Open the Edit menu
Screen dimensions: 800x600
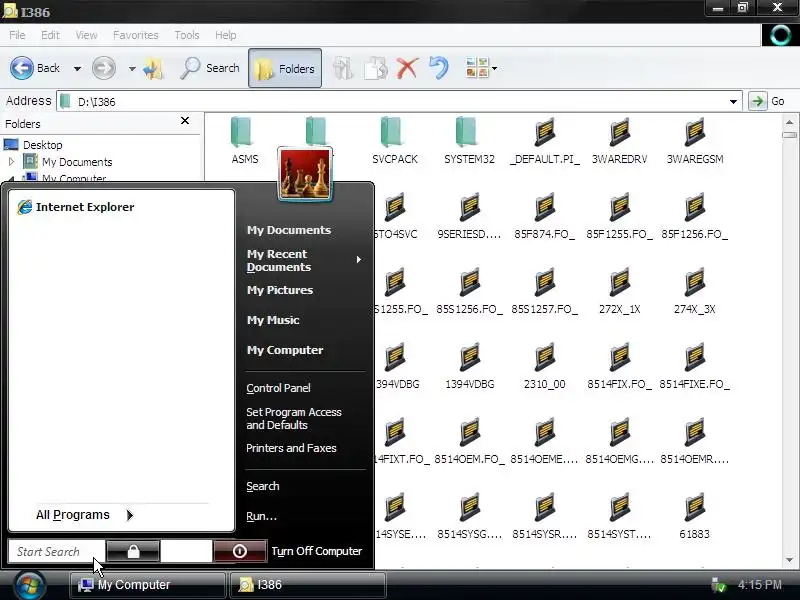50,35
